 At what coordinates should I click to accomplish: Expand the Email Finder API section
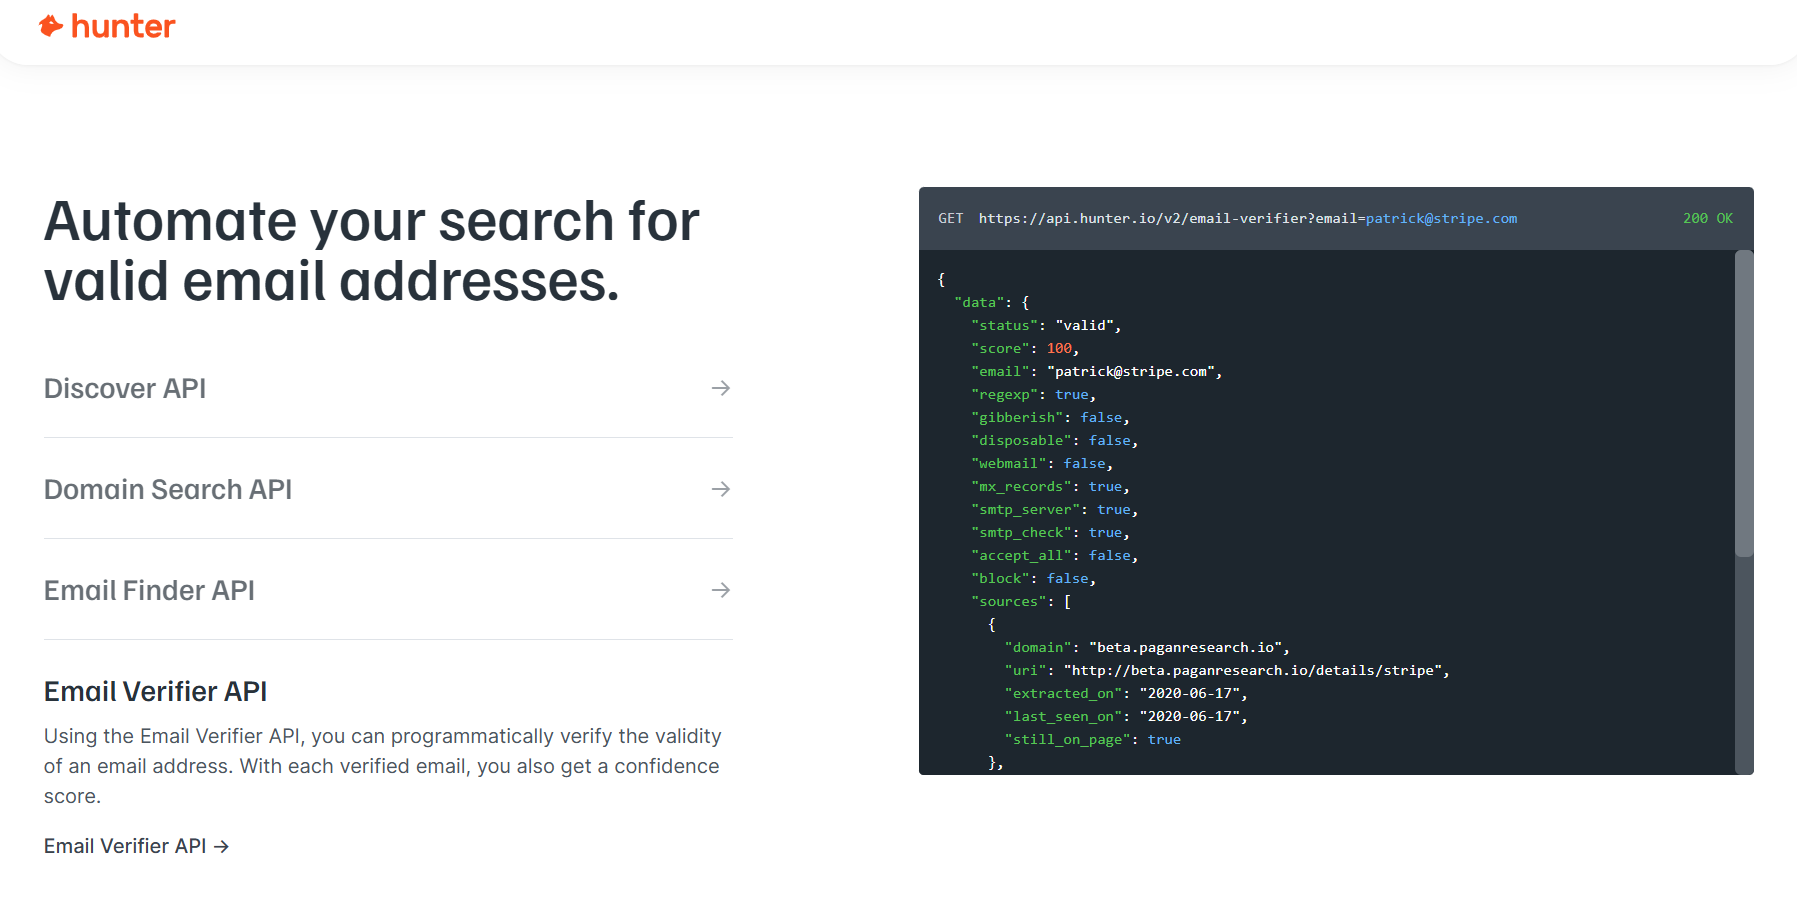point(388,590)
